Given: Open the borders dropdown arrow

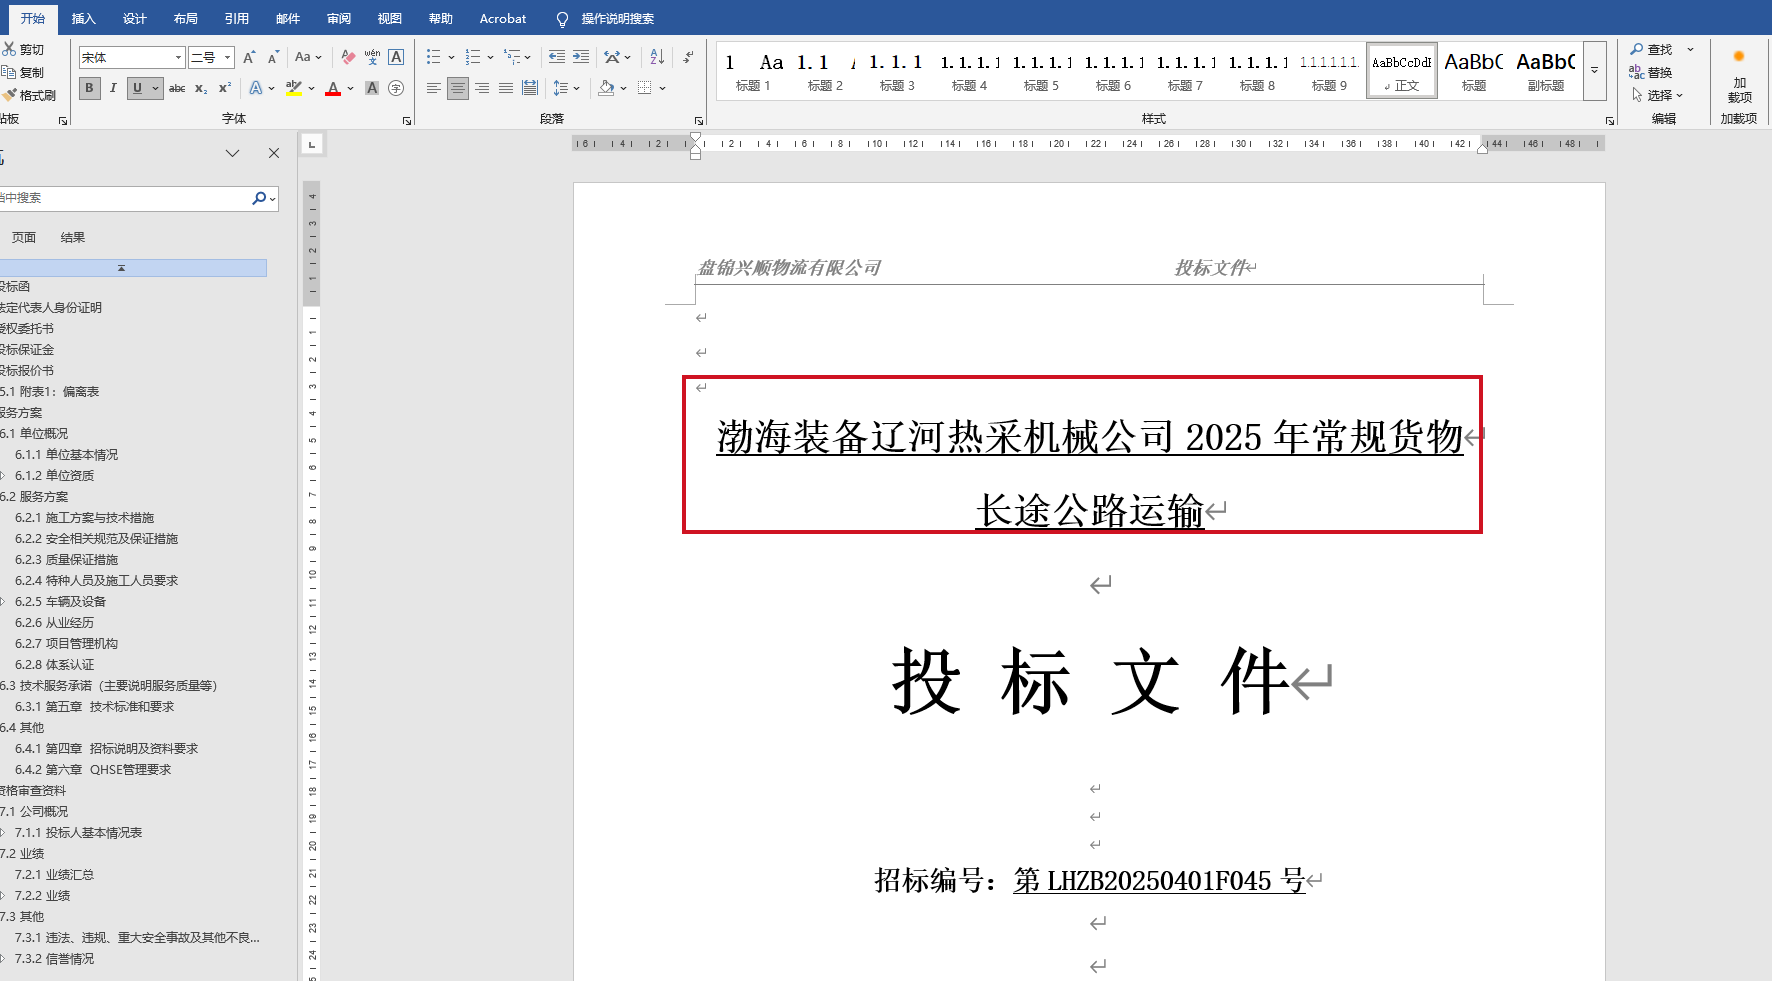Looking at the screenshot, I should pos(662,88).
